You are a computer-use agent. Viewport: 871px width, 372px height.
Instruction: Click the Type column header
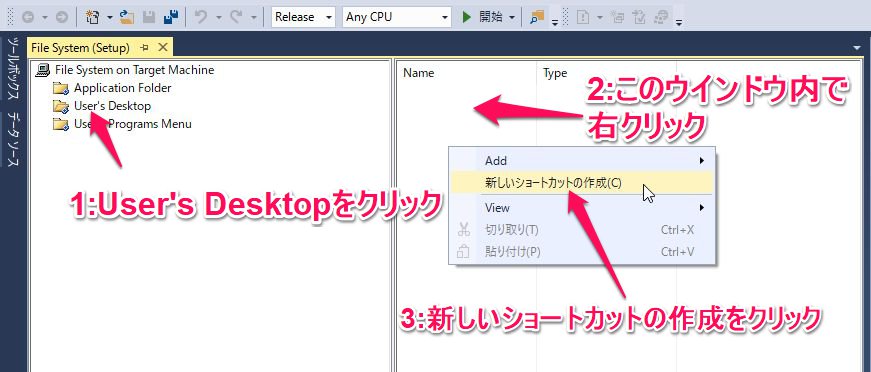click(555, 73)
